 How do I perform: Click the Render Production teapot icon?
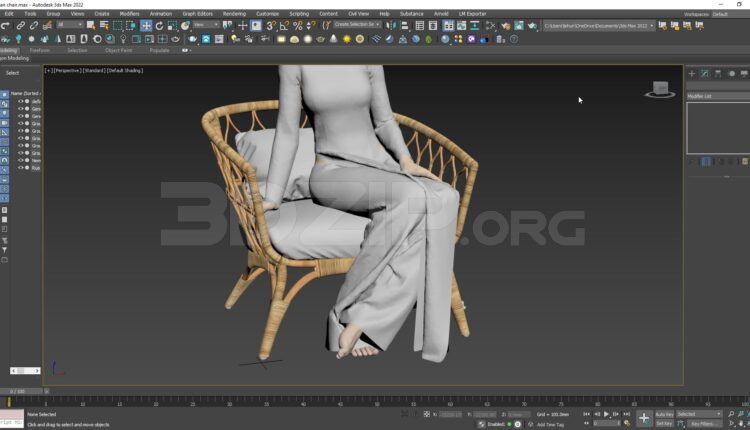532,25
